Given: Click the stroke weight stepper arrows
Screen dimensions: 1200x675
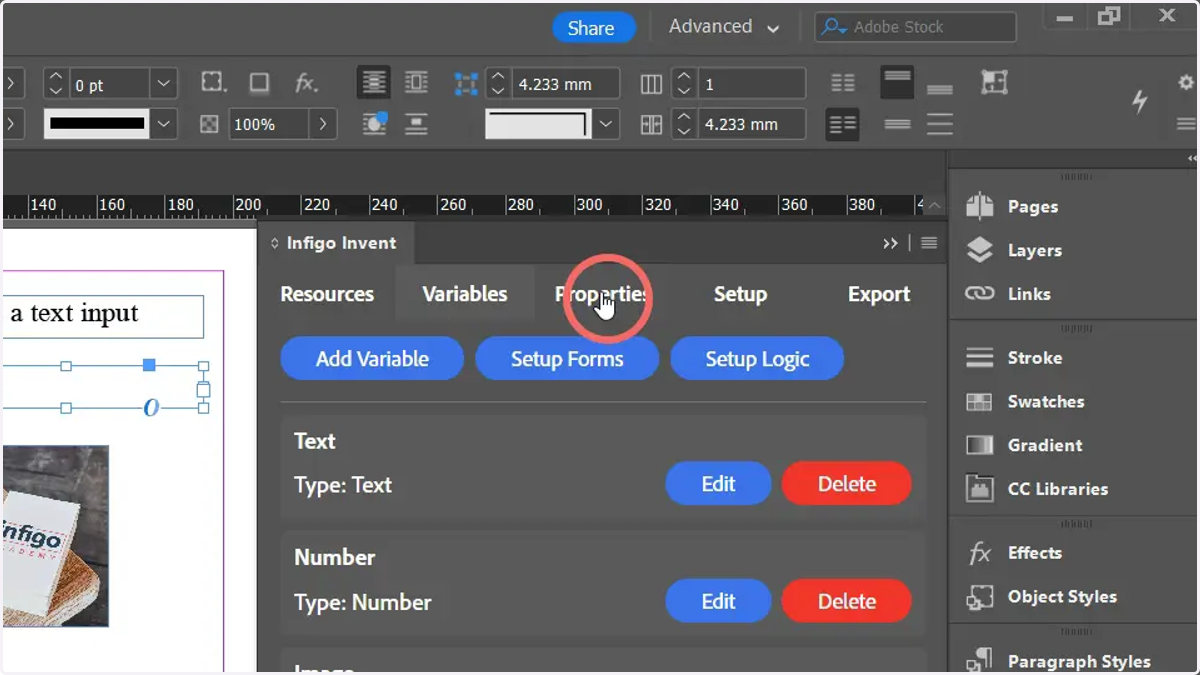Looking at the screenshot, I should tap(56, 84).
